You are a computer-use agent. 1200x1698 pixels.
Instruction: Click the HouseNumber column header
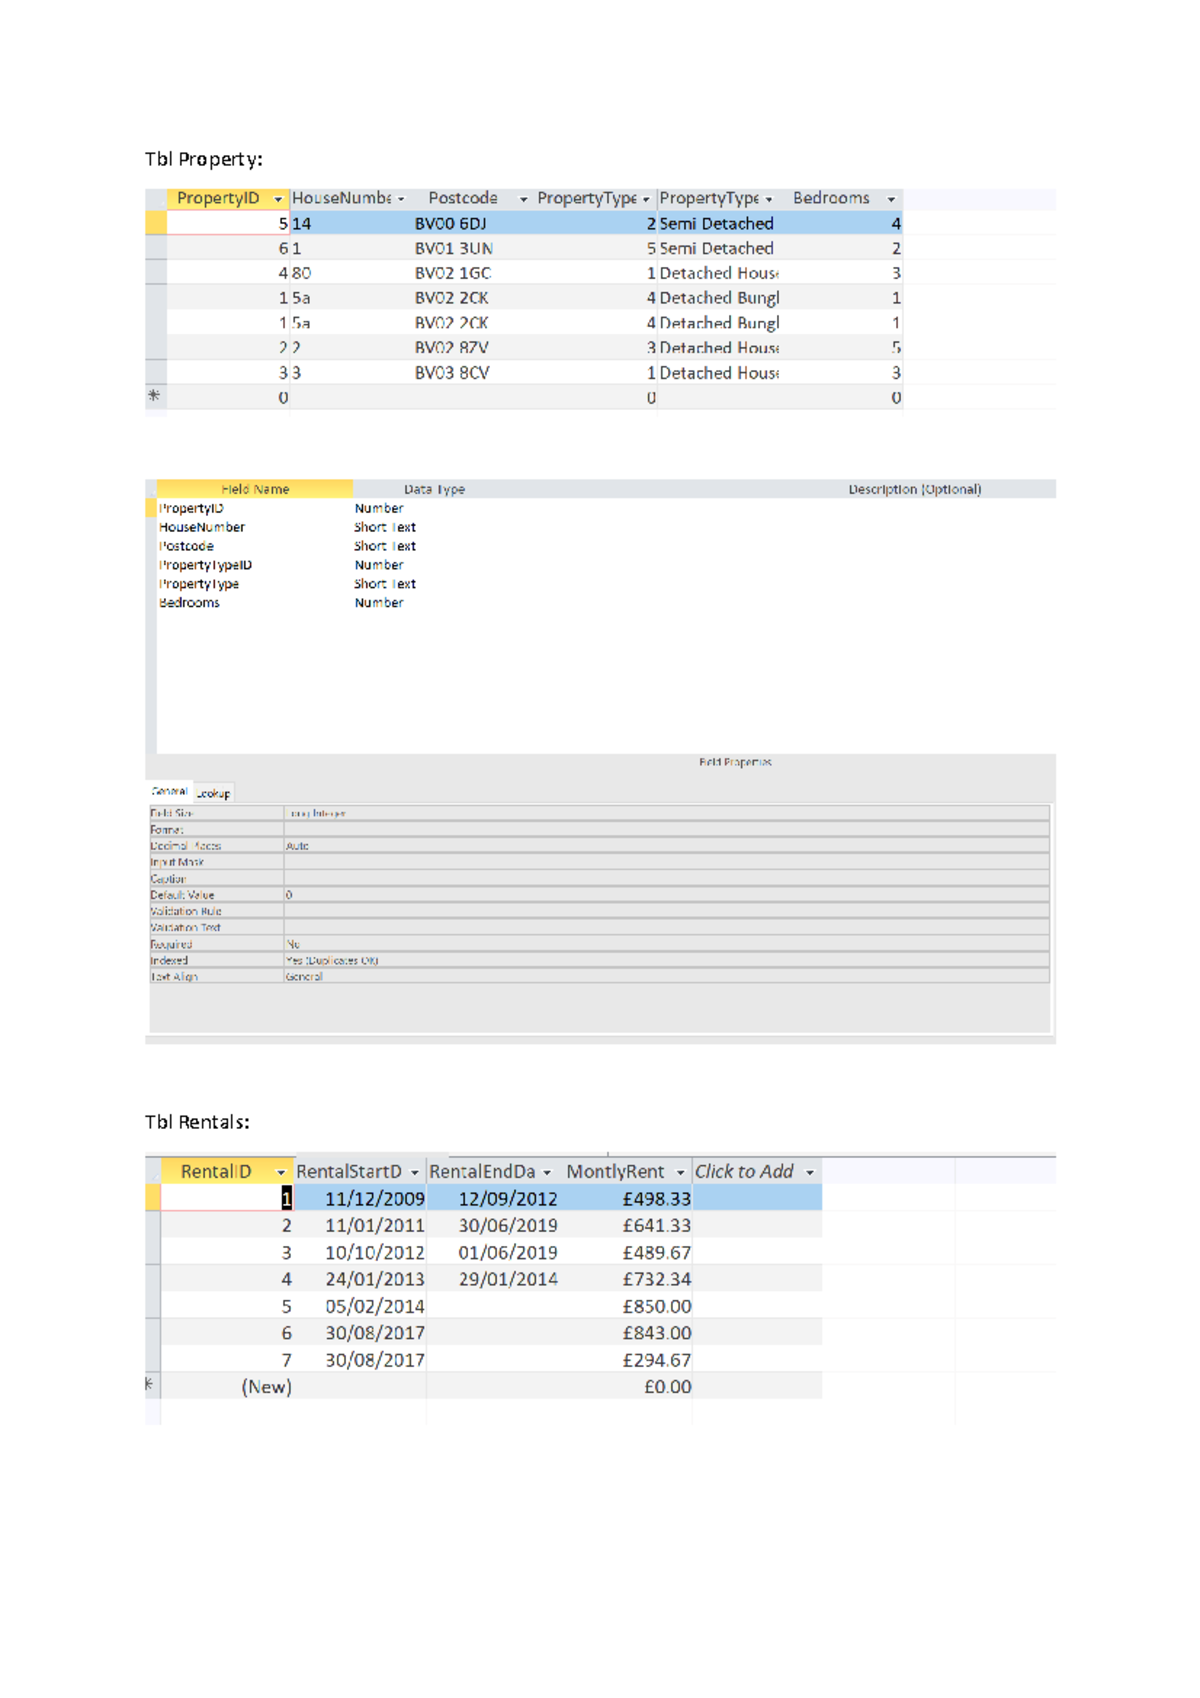coord(341,199)
